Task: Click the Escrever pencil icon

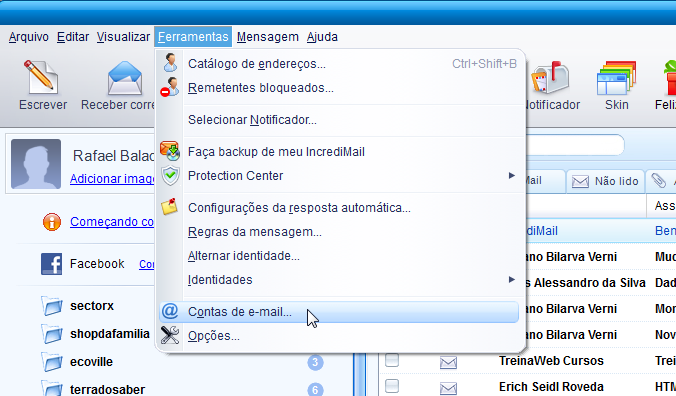Action: pos(41,77)
